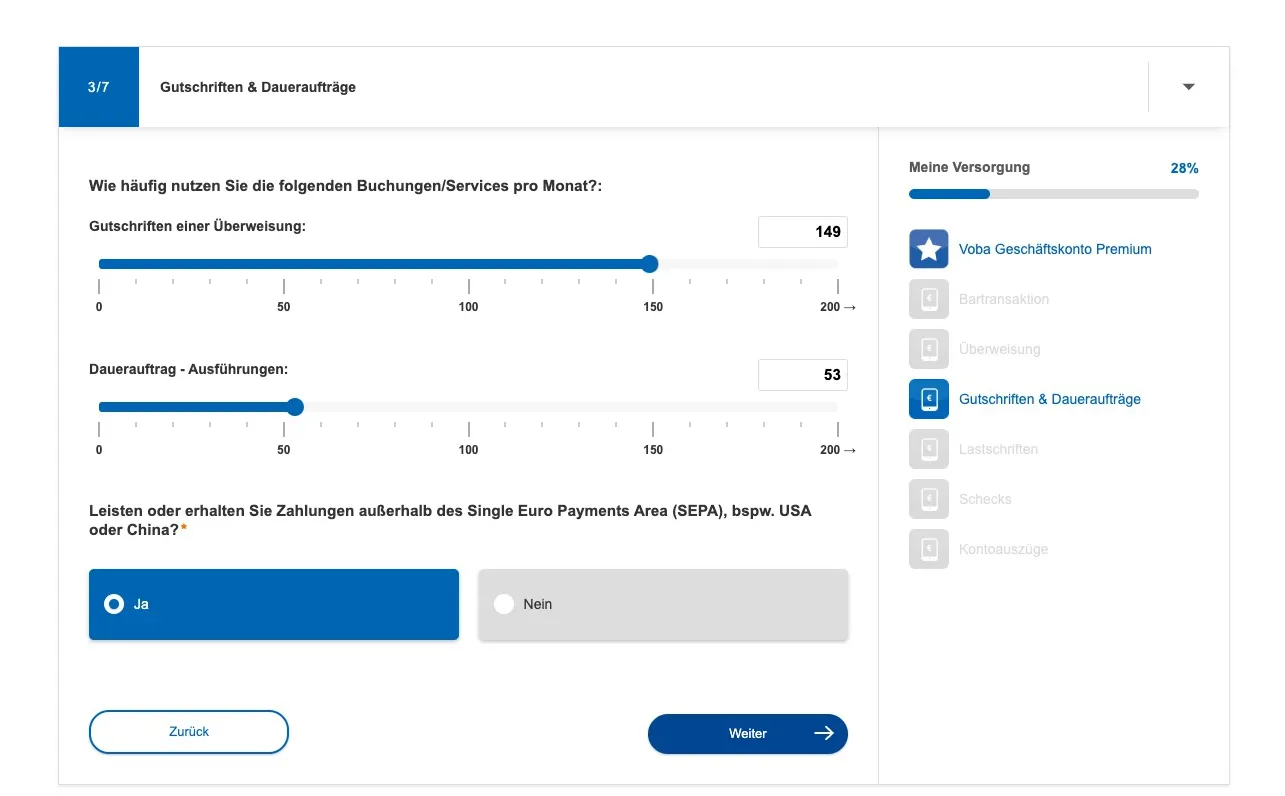Click the Kontoauszüge step icon

click(928, 549)
